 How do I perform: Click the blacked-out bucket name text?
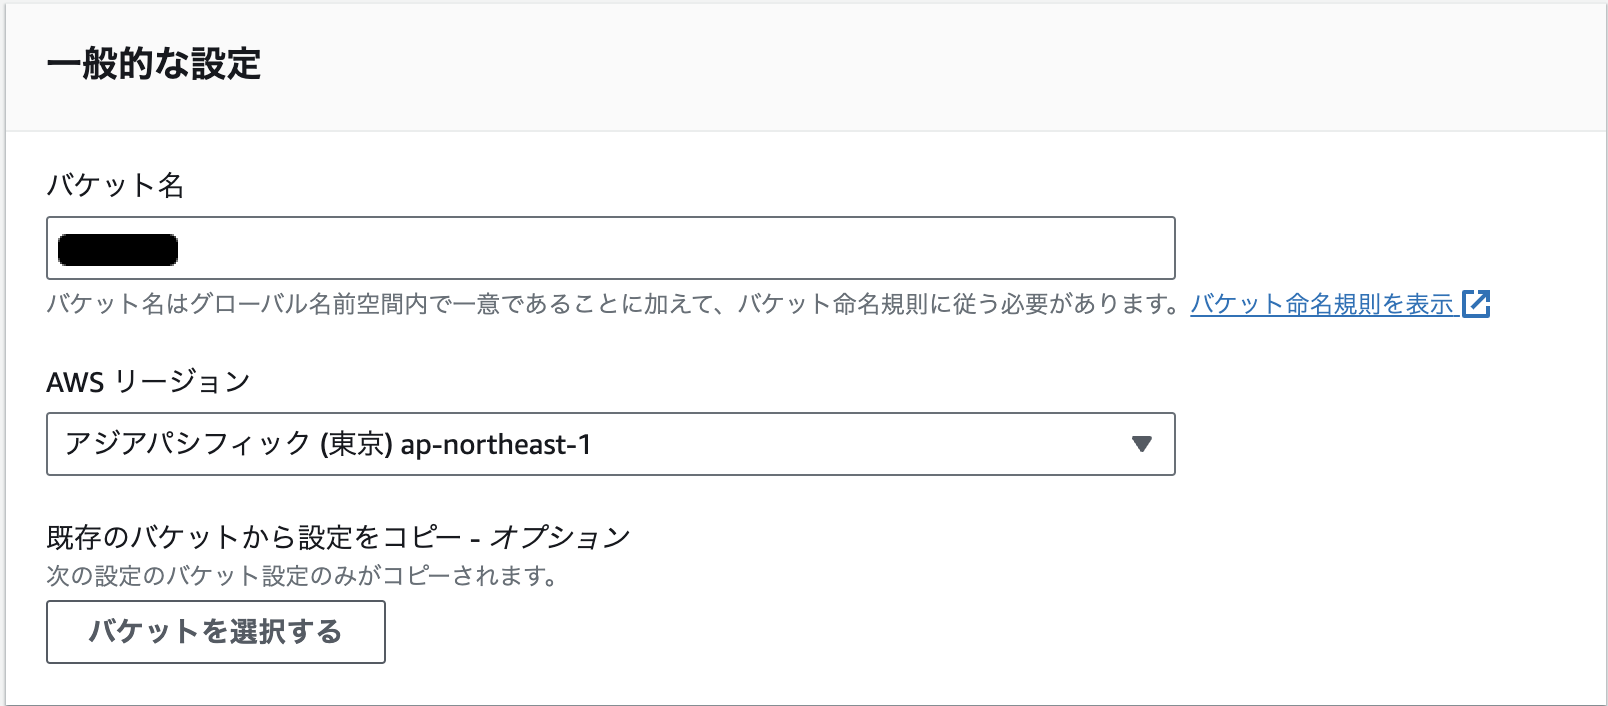pos(118,250)
